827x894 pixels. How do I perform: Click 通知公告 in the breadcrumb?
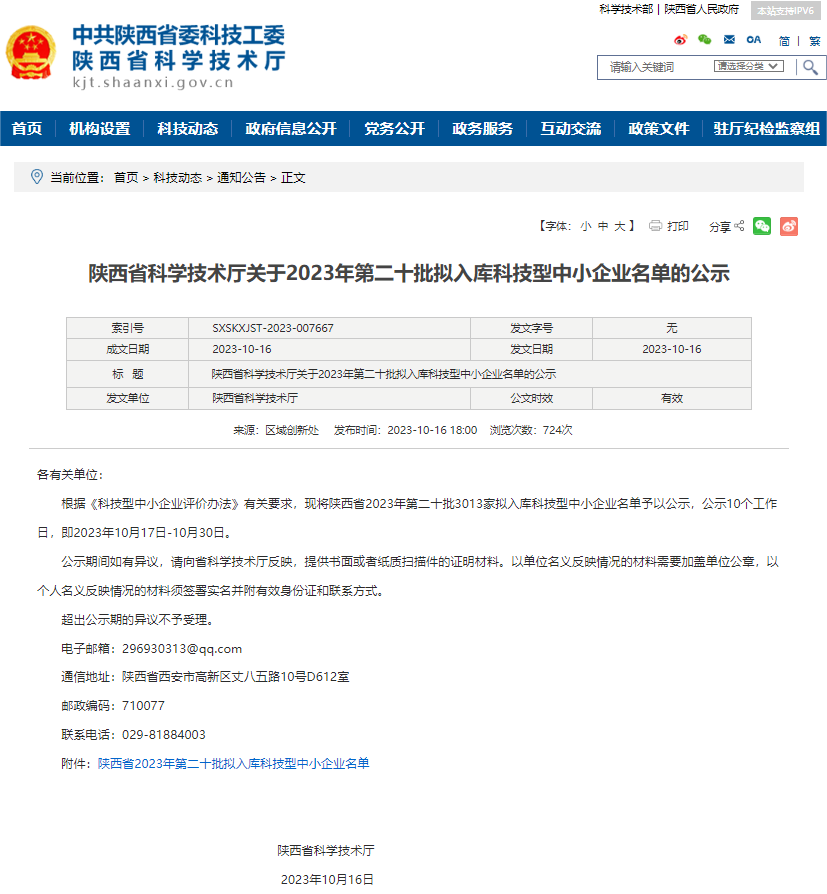[x=241, y=178]
